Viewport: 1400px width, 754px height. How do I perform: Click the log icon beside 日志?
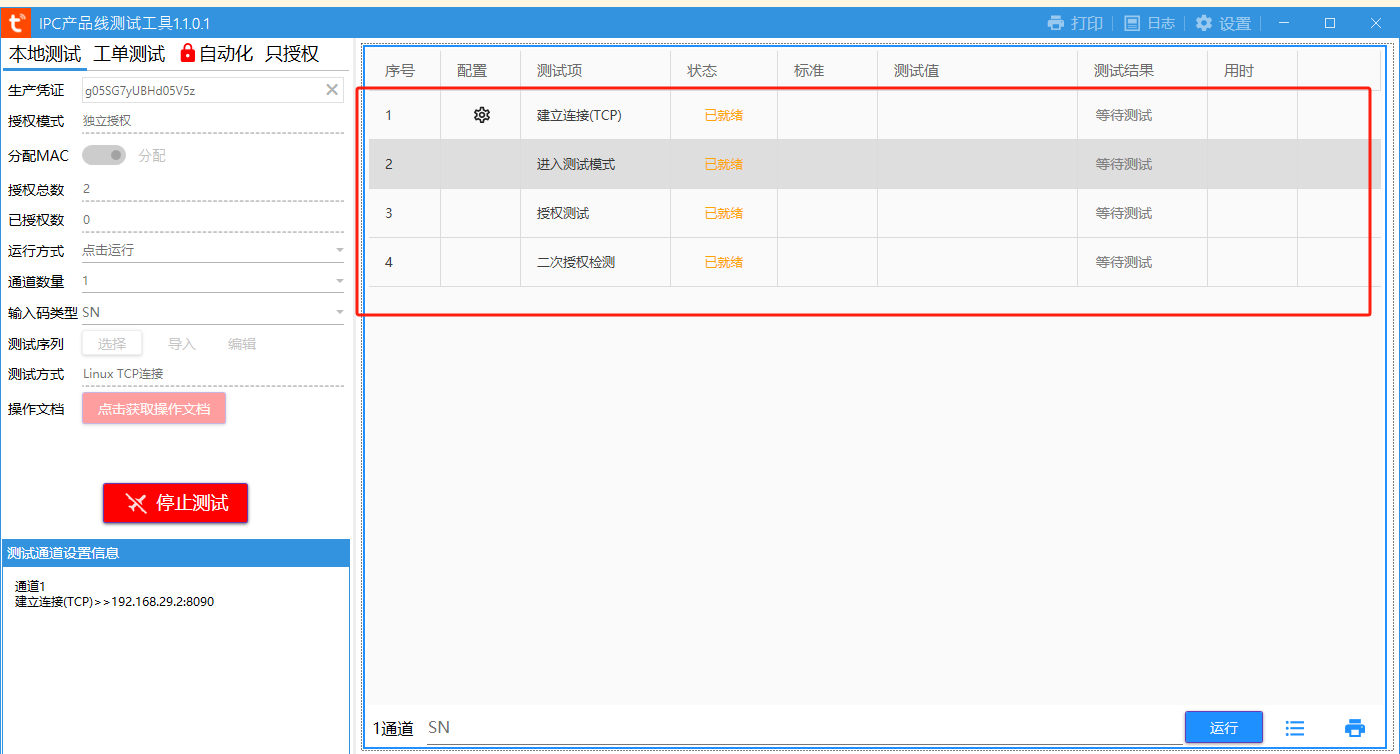point(1132,23)
